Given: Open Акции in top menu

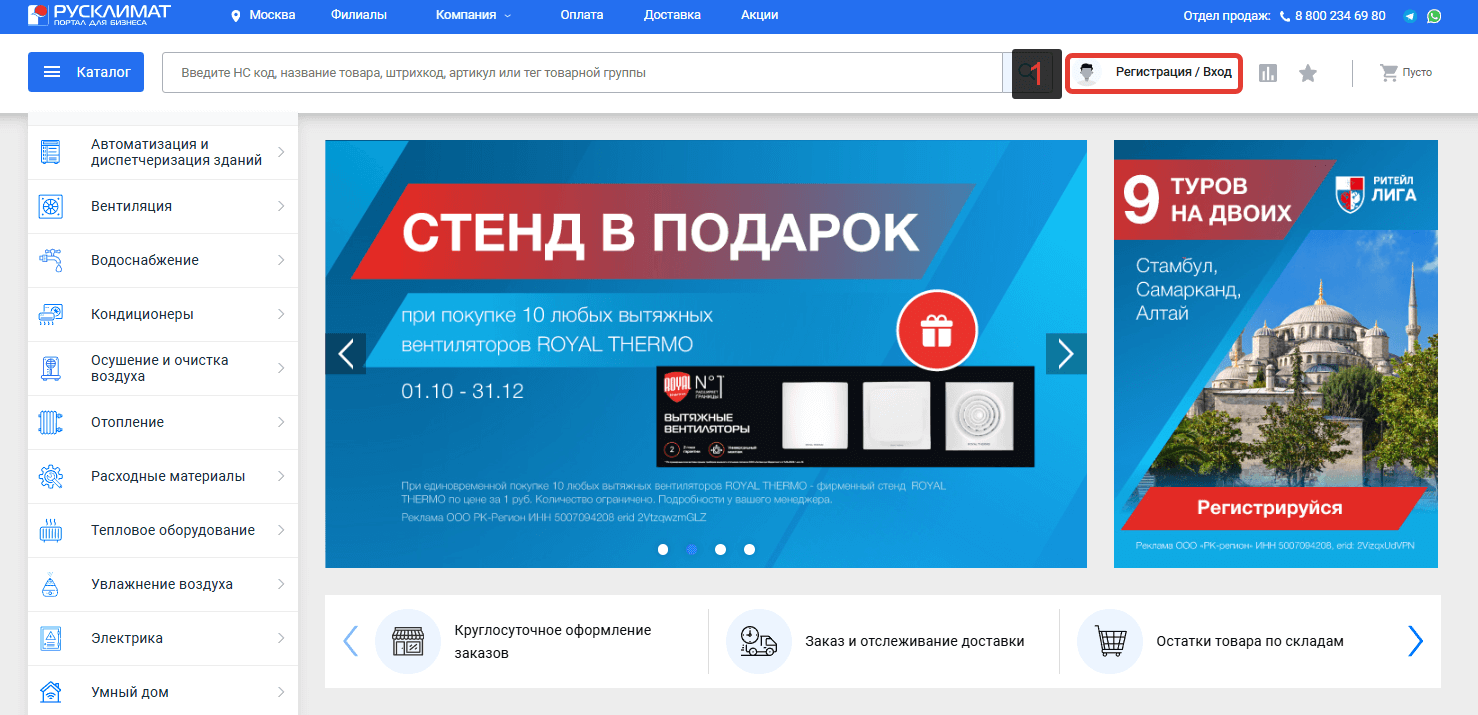Looking at the screenshot, I should (x=760, y=16).
